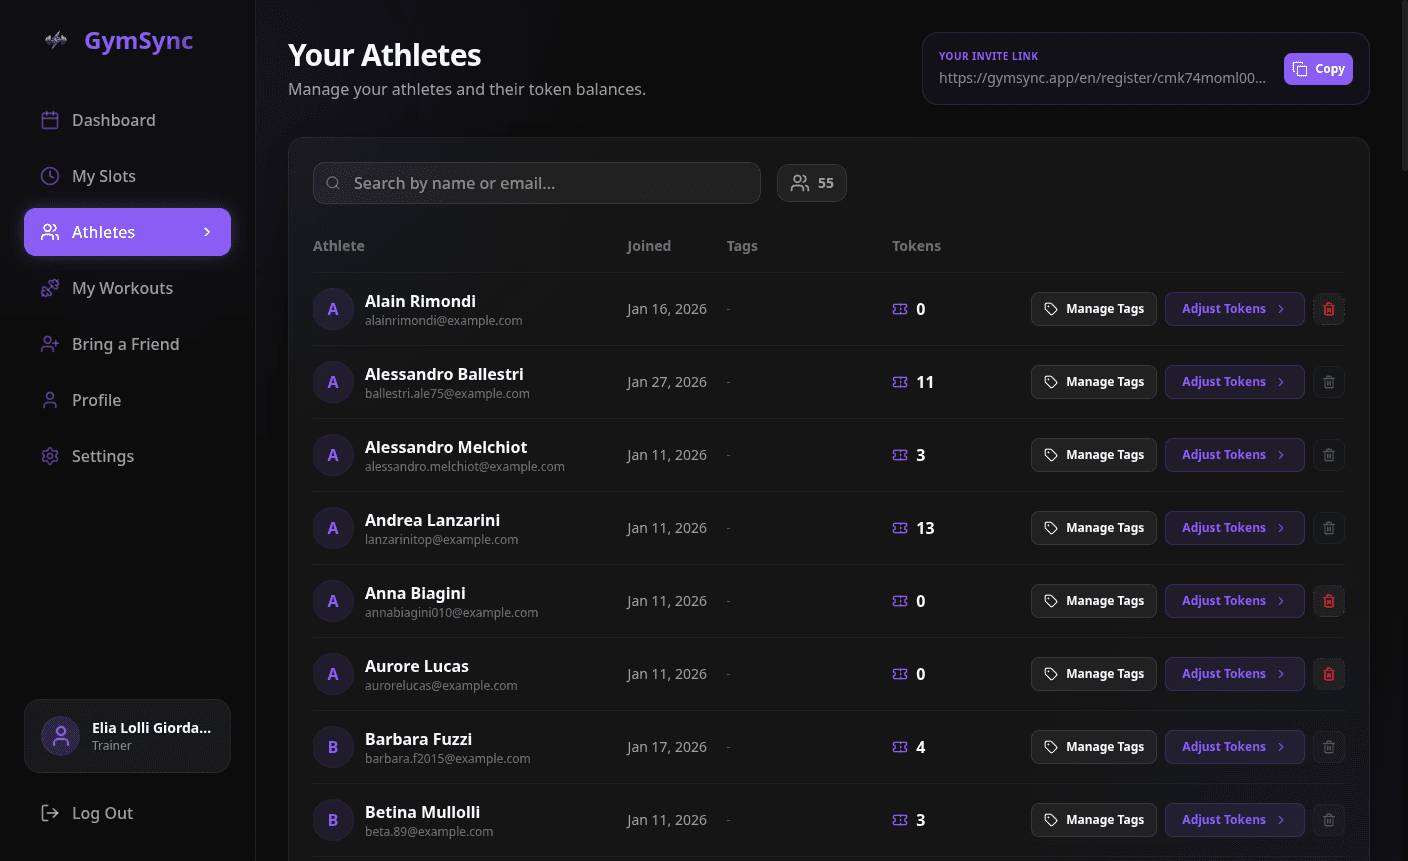Copy the invite link
The image size is (1408, 861).
pyautogui.click(x=1318, y=69)
